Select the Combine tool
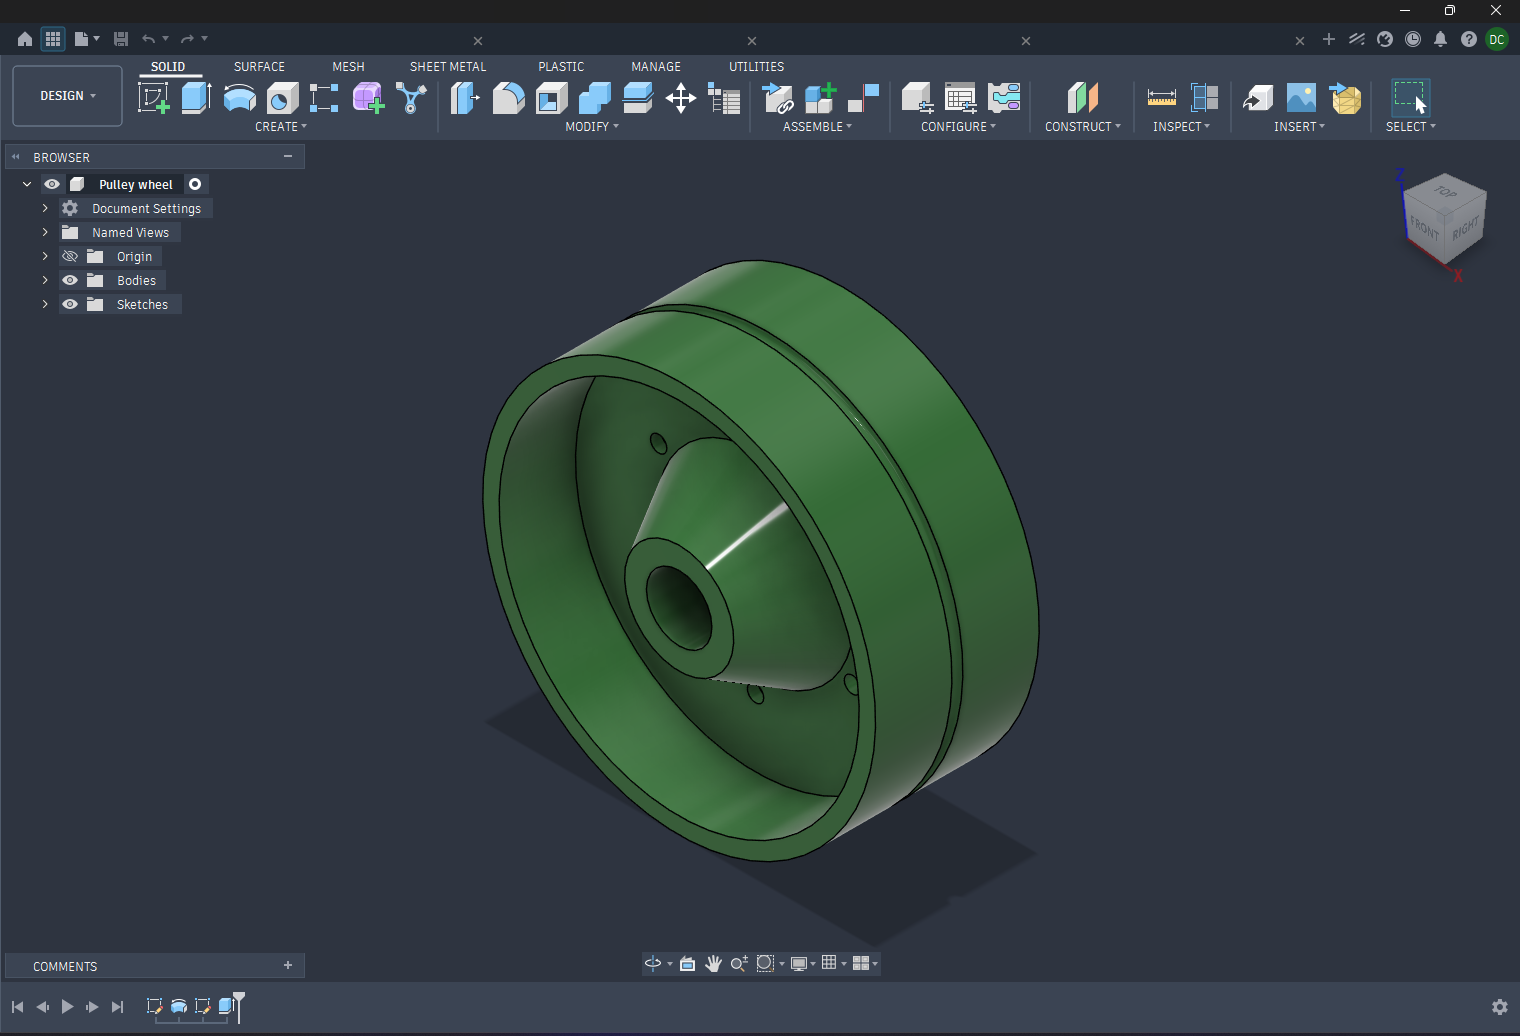This screenshot has height=1036, width=1520. 595,98
